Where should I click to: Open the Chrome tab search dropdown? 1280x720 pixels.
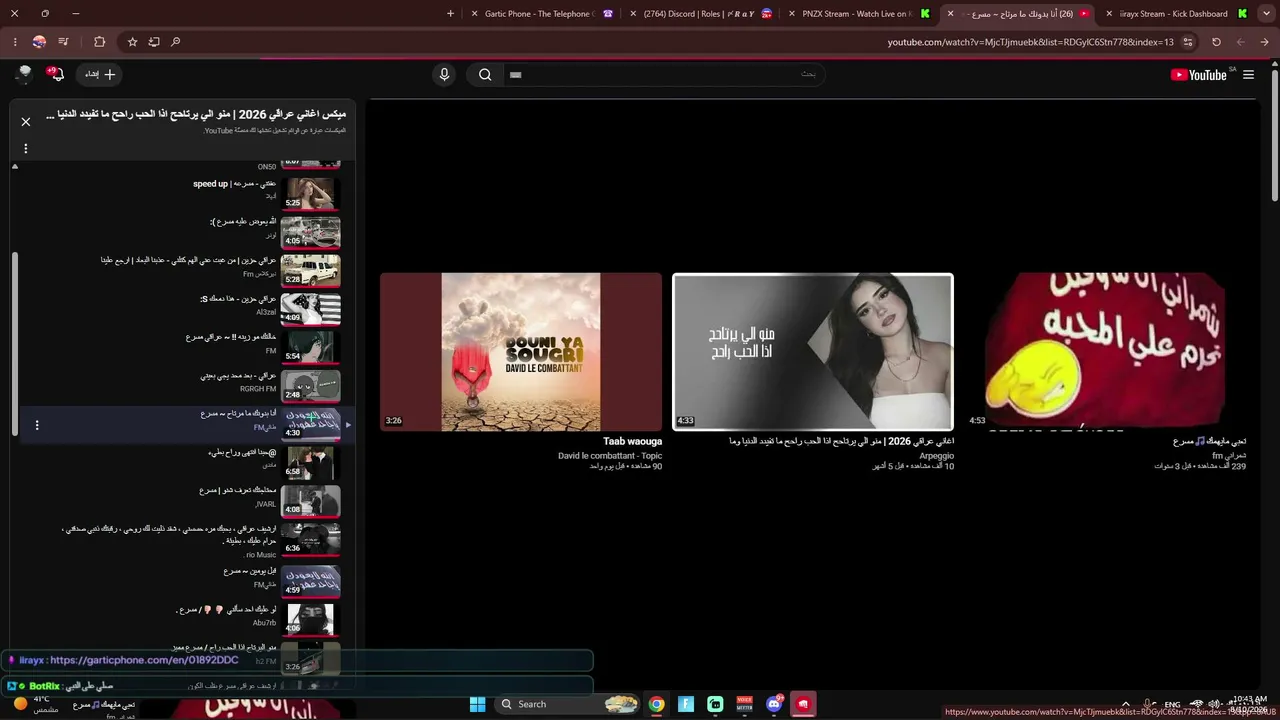point(1266,13)
